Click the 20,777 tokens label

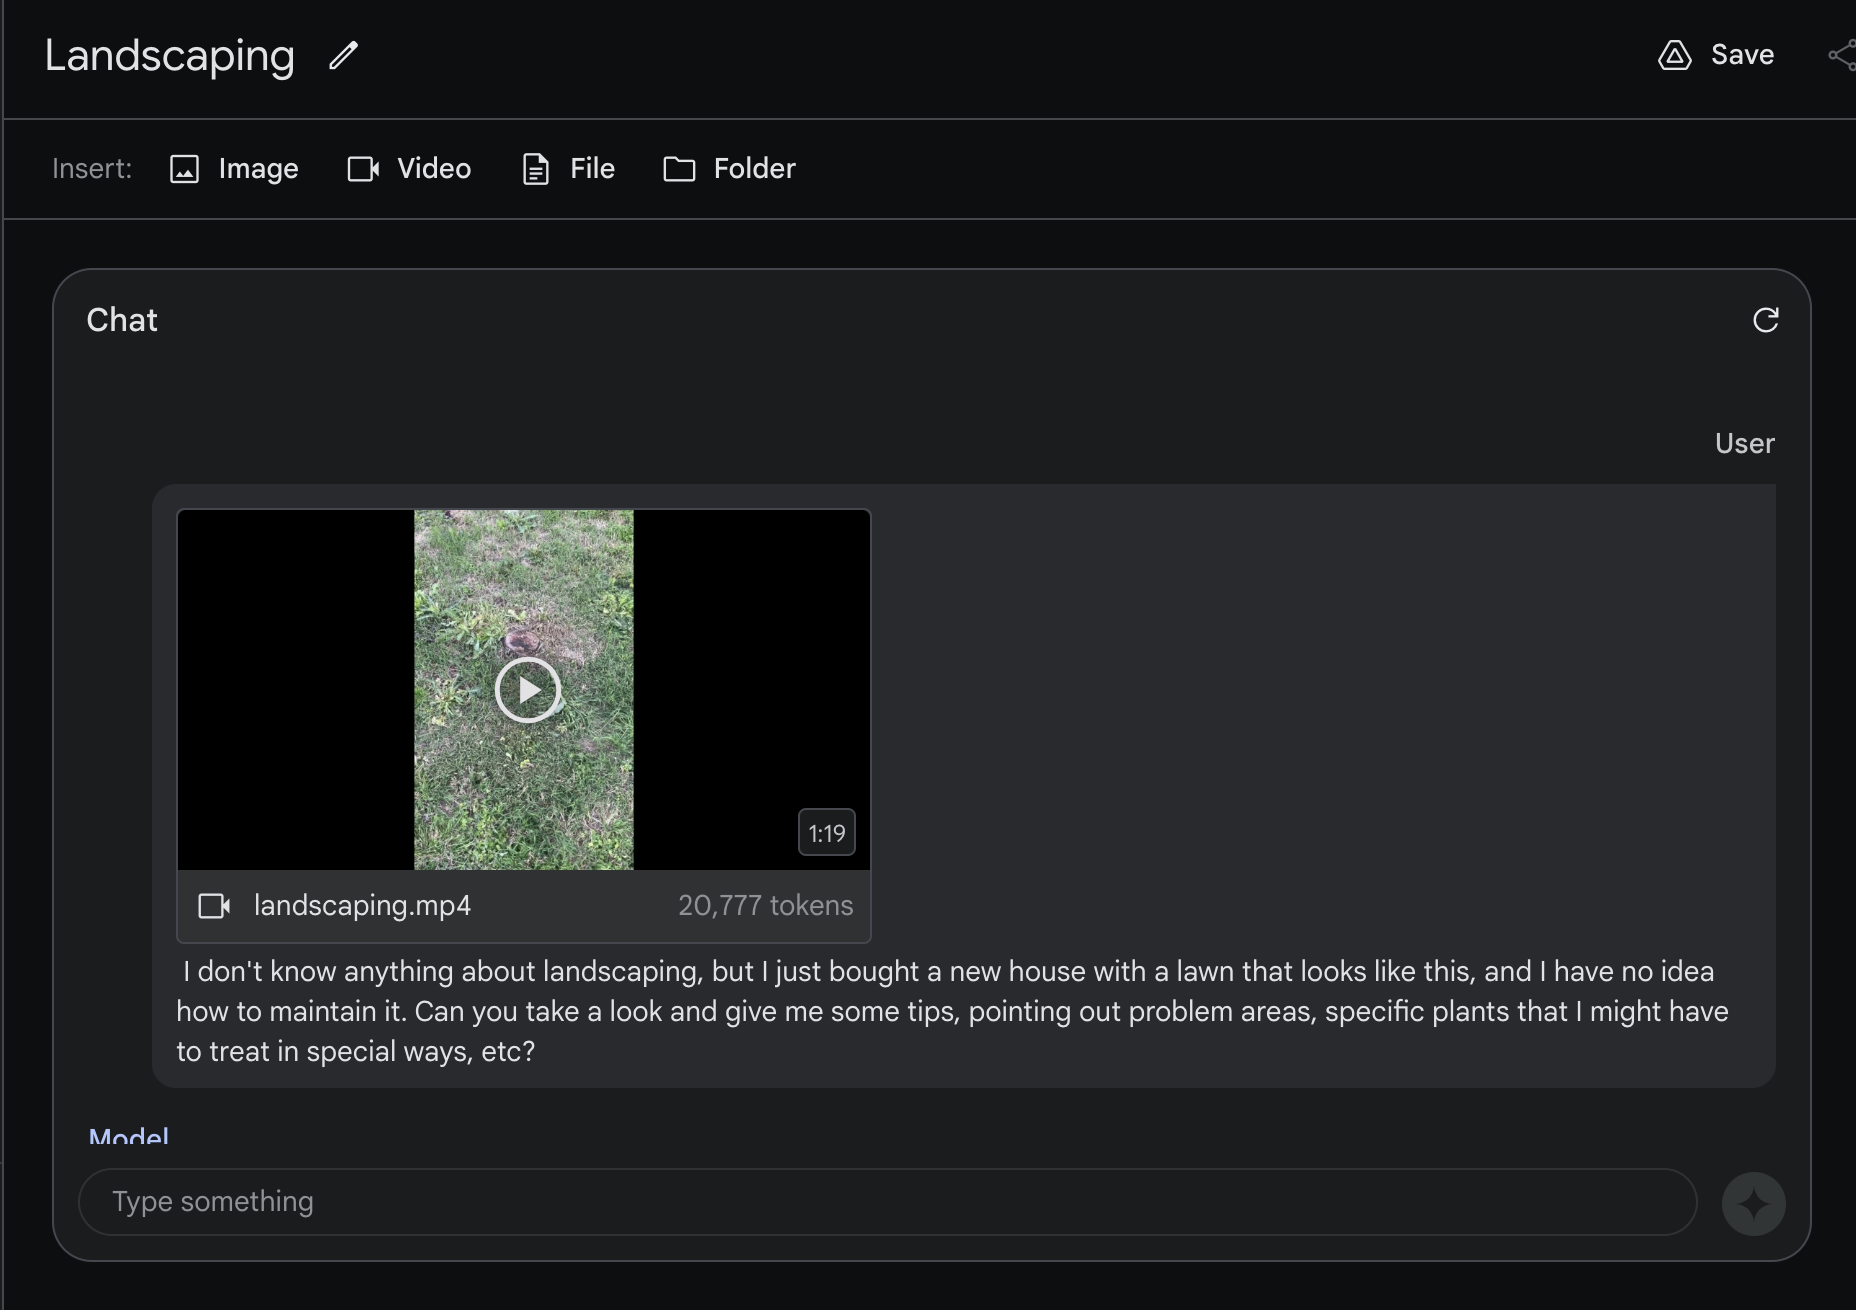tap(766, 905)
